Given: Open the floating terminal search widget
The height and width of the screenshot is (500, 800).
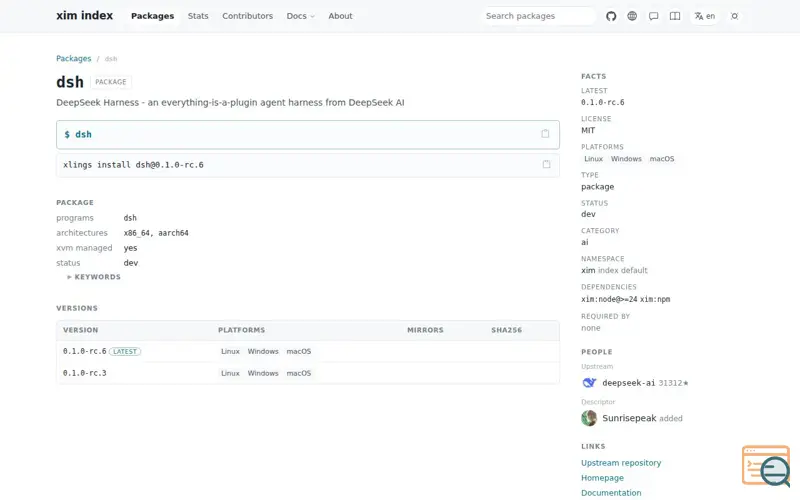Looking at the screenshot, I should pos(766,466).
